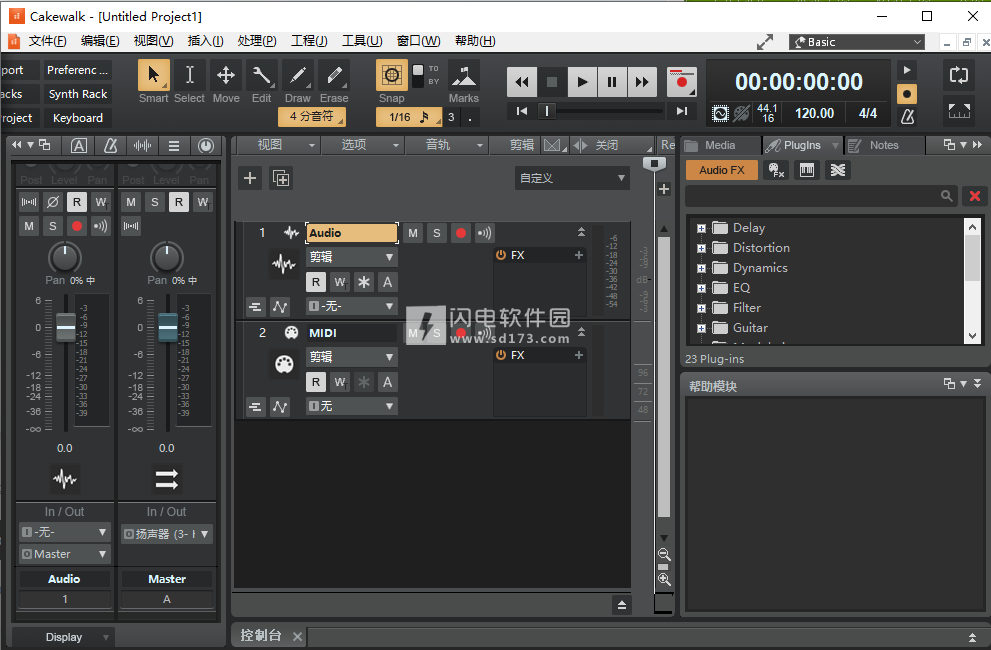This screenshot has height=650, width=991.
Task: Activate the Move tool
Action: (x=226, y=75)
